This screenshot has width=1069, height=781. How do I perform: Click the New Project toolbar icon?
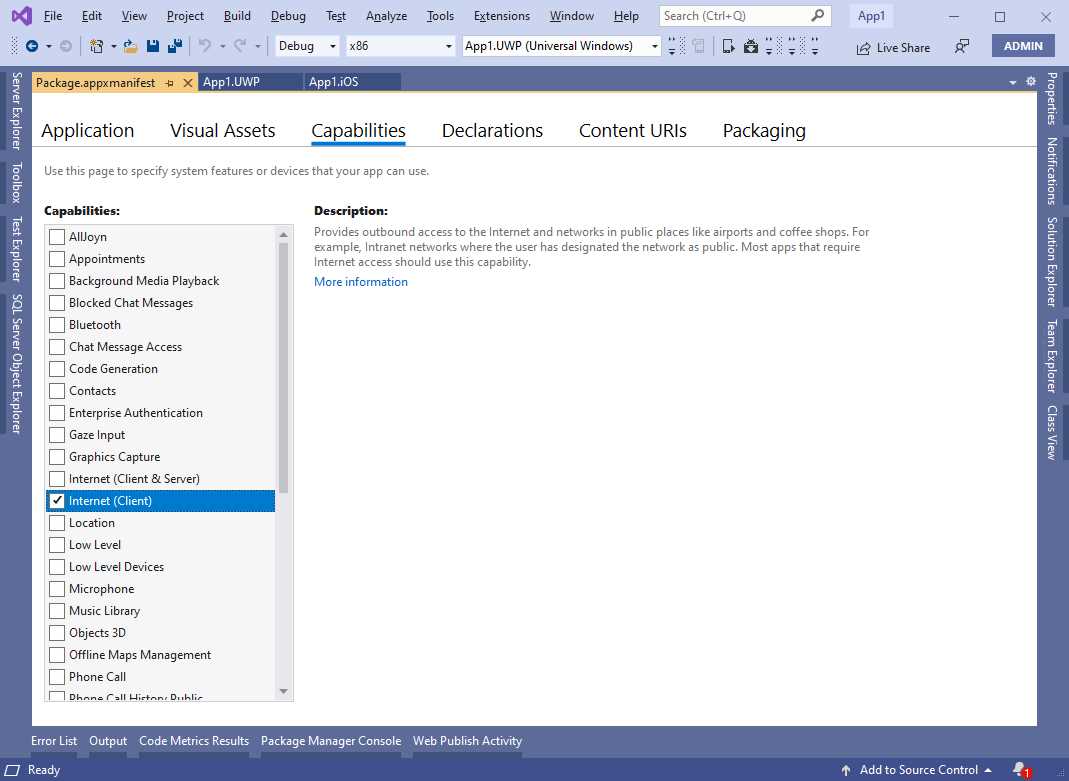[98, 46]
